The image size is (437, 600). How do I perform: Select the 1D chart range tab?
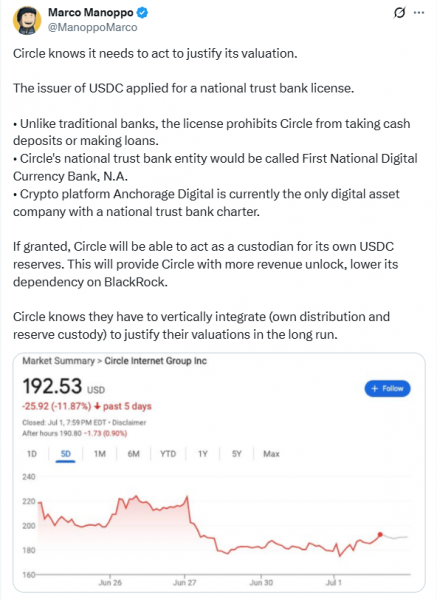click(32, 454)
